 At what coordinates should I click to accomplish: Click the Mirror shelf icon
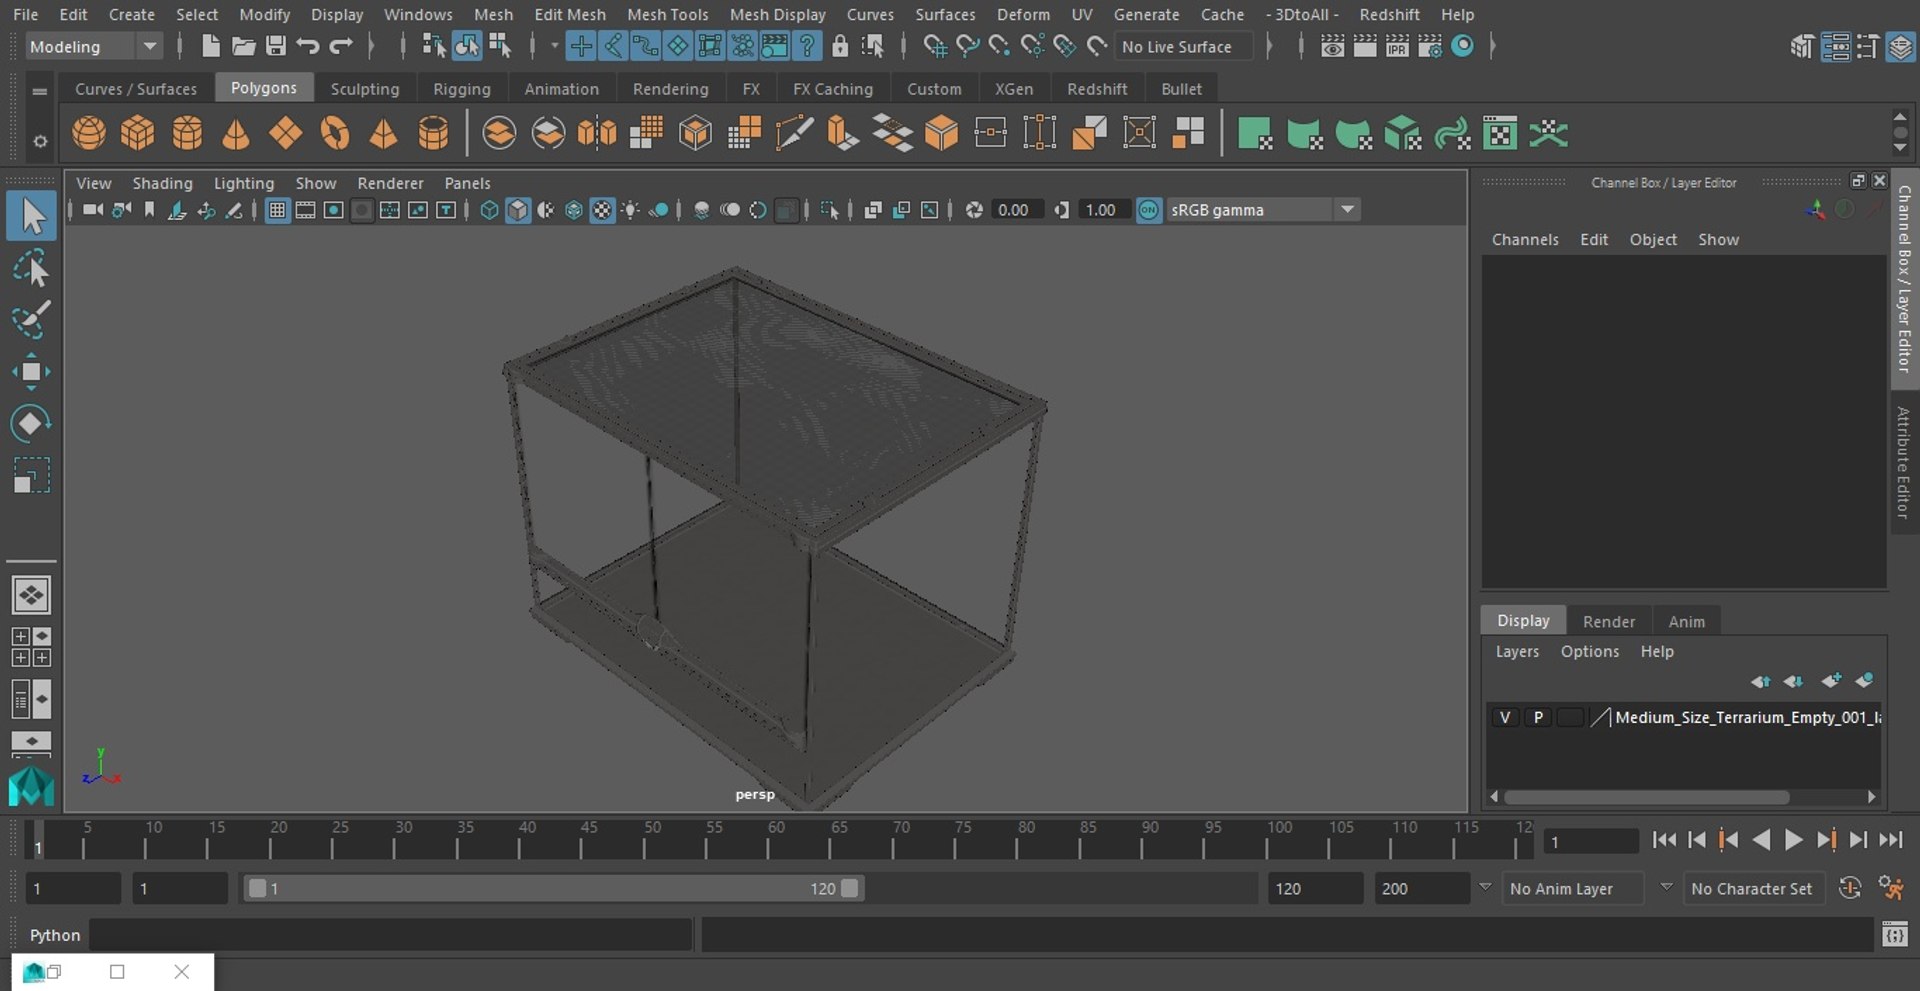pos(597,133)
